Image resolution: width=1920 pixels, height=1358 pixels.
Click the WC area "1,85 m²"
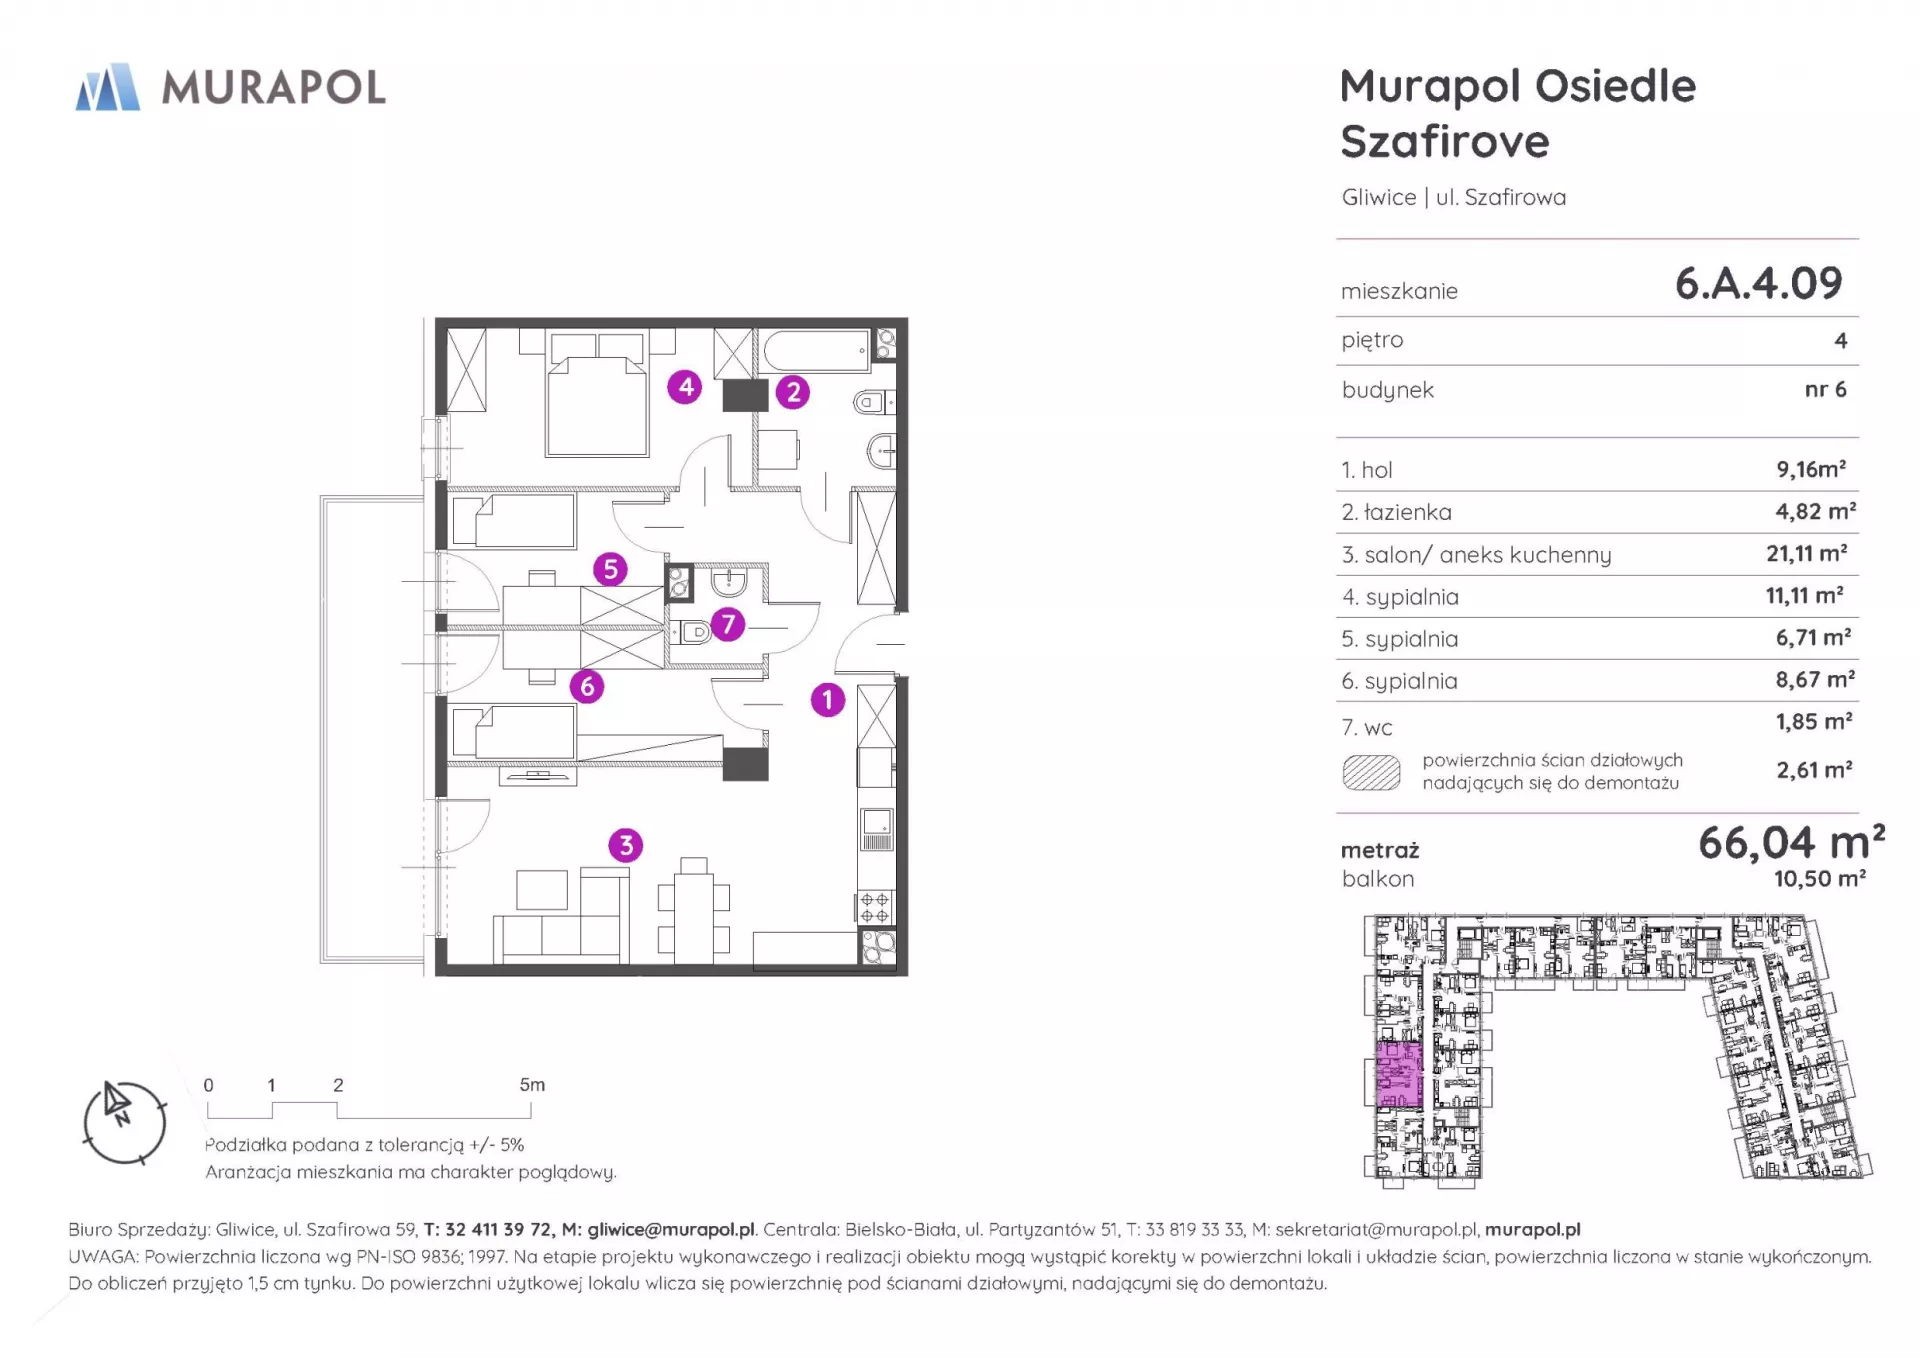[x=1814, y=721]
